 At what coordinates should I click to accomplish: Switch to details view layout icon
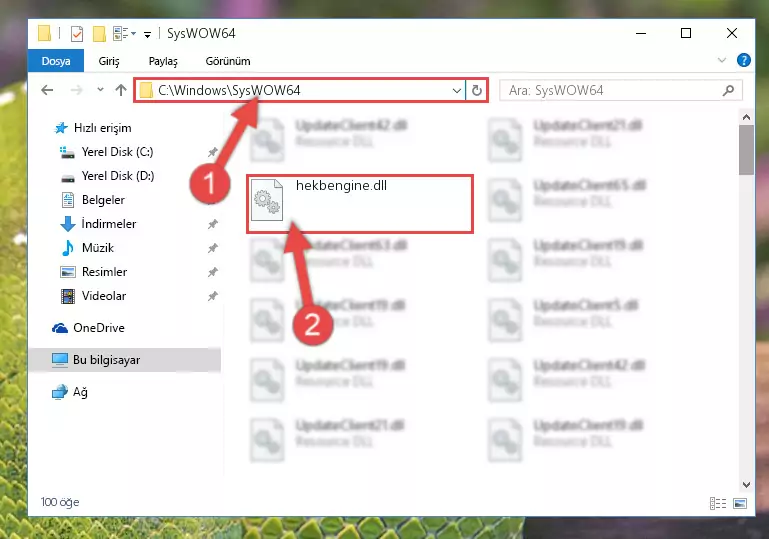coord(718,503)
